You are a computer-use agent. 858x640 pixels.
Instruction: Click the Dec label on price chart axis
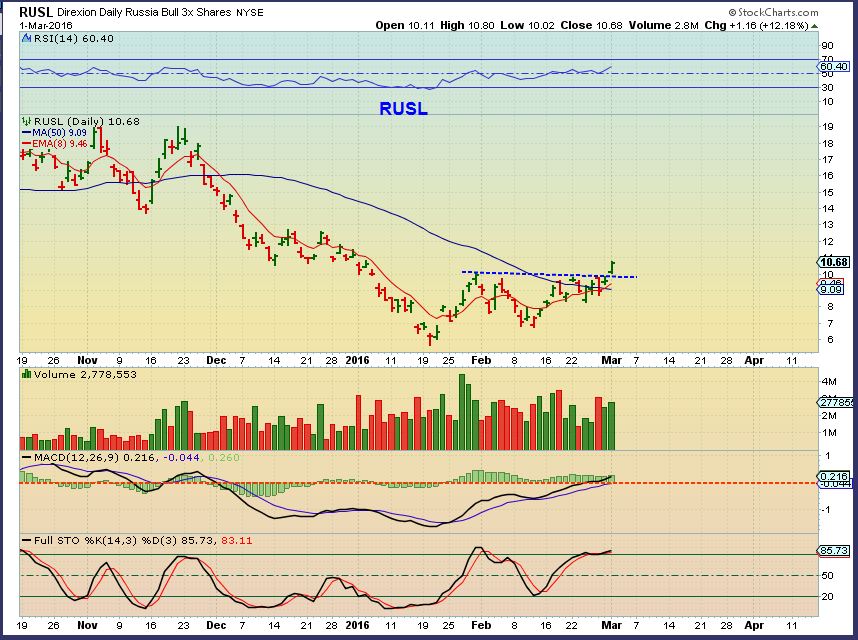(x=216, y=360)
